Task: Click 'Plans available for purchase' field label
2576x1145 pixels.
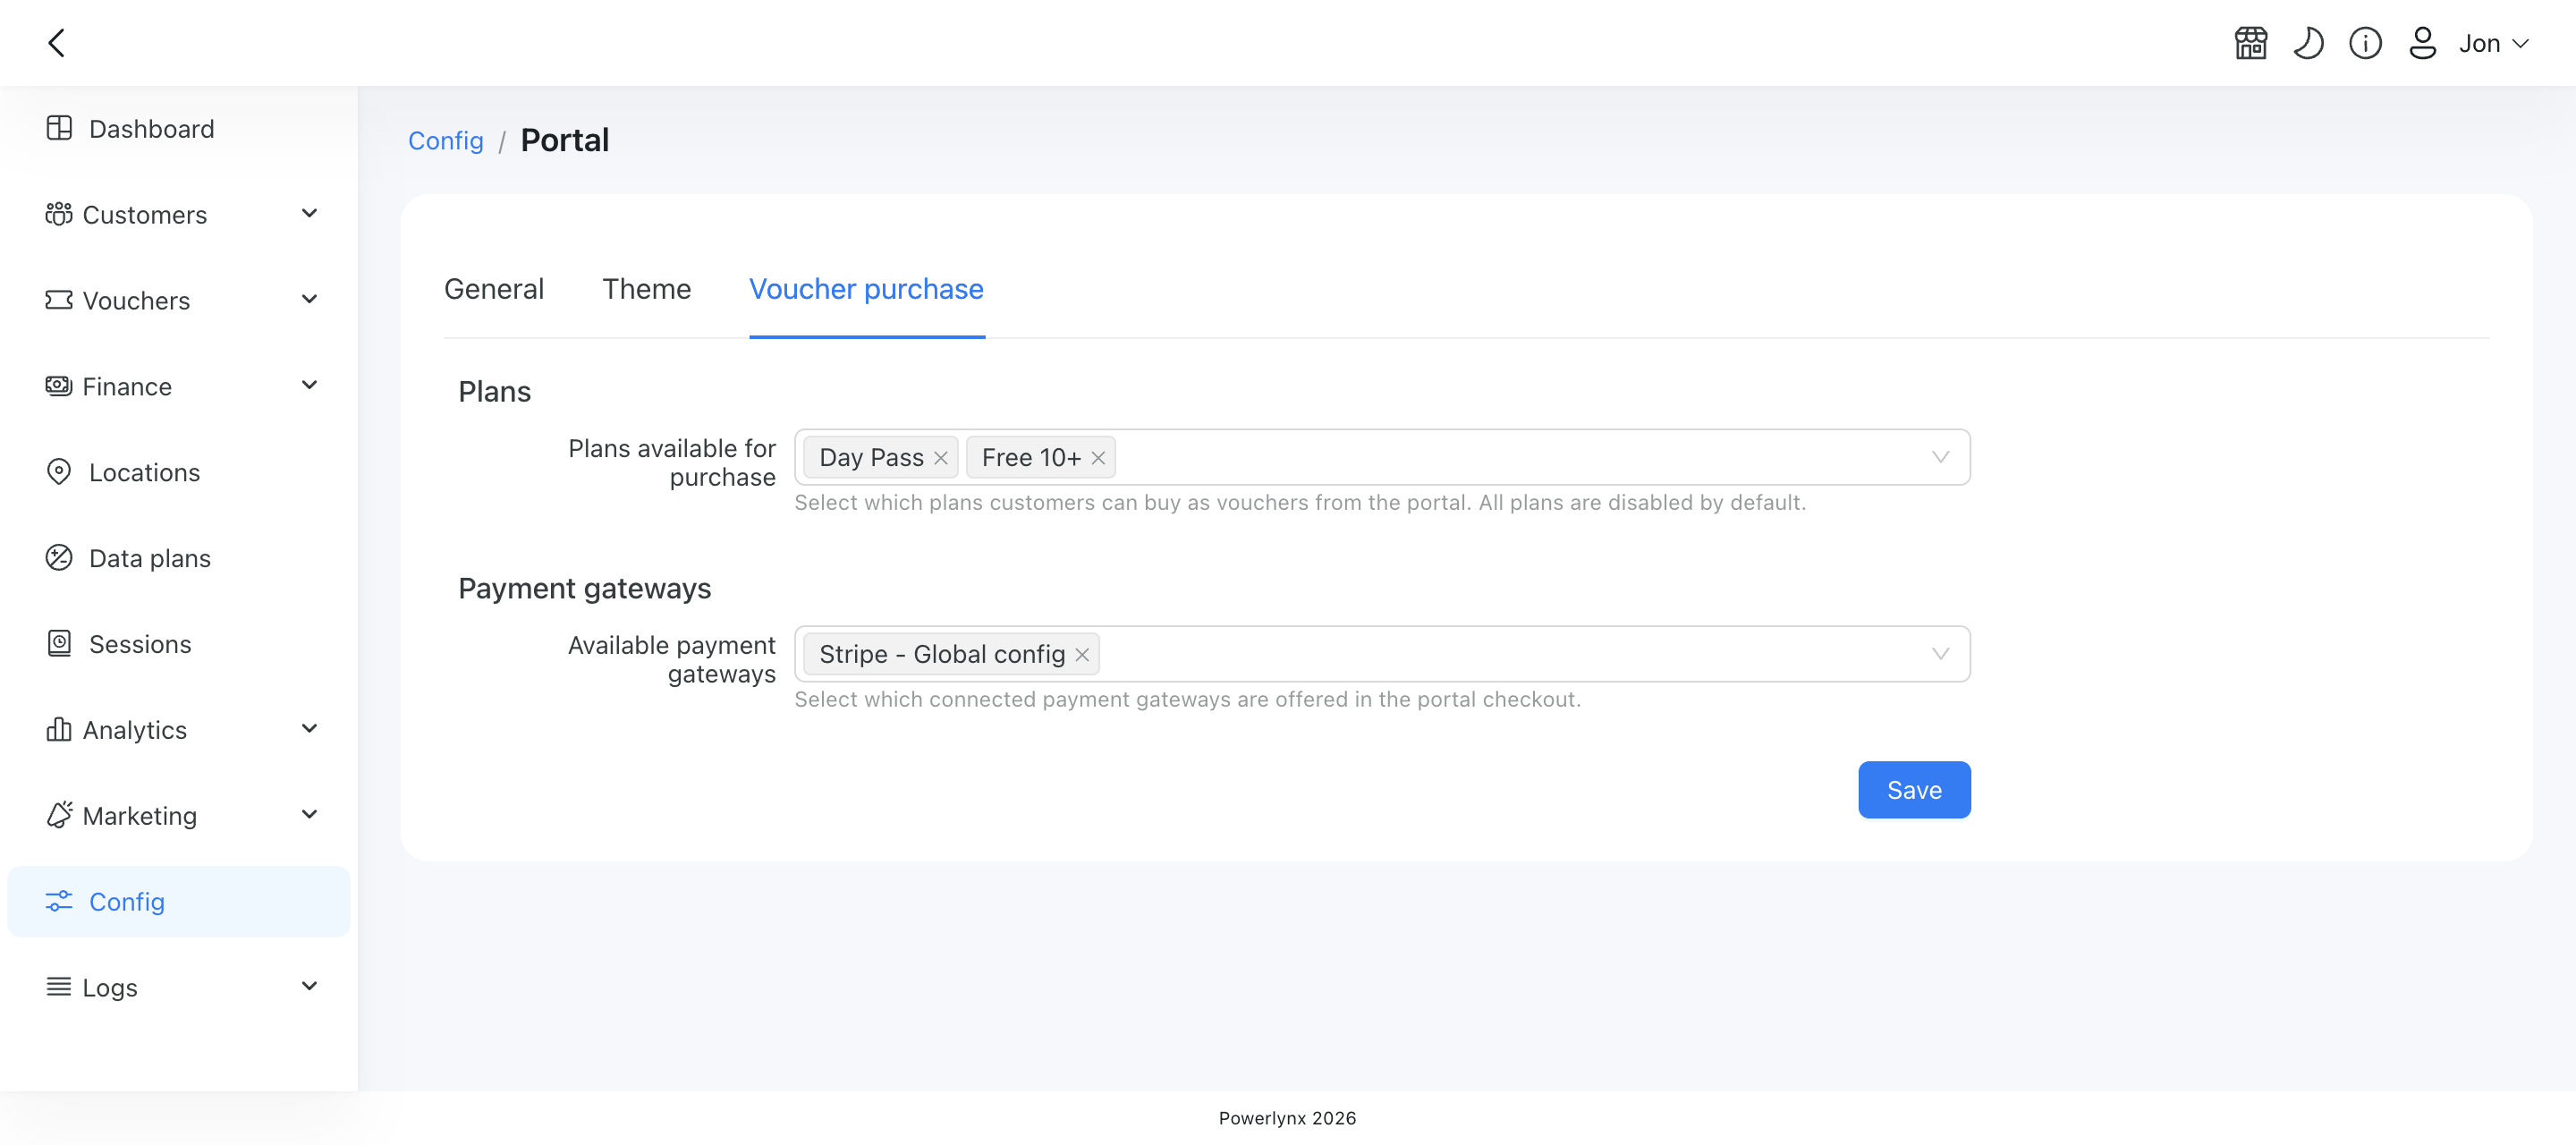Action: [x=672, y=463]
